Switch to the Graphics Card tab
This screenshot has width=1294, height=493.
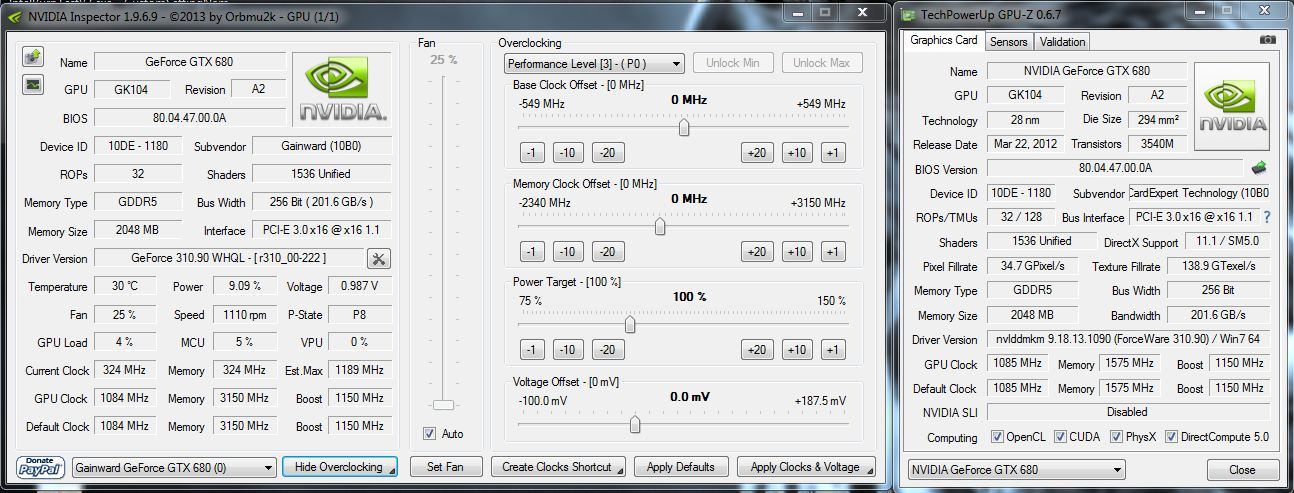coord(944,40)
